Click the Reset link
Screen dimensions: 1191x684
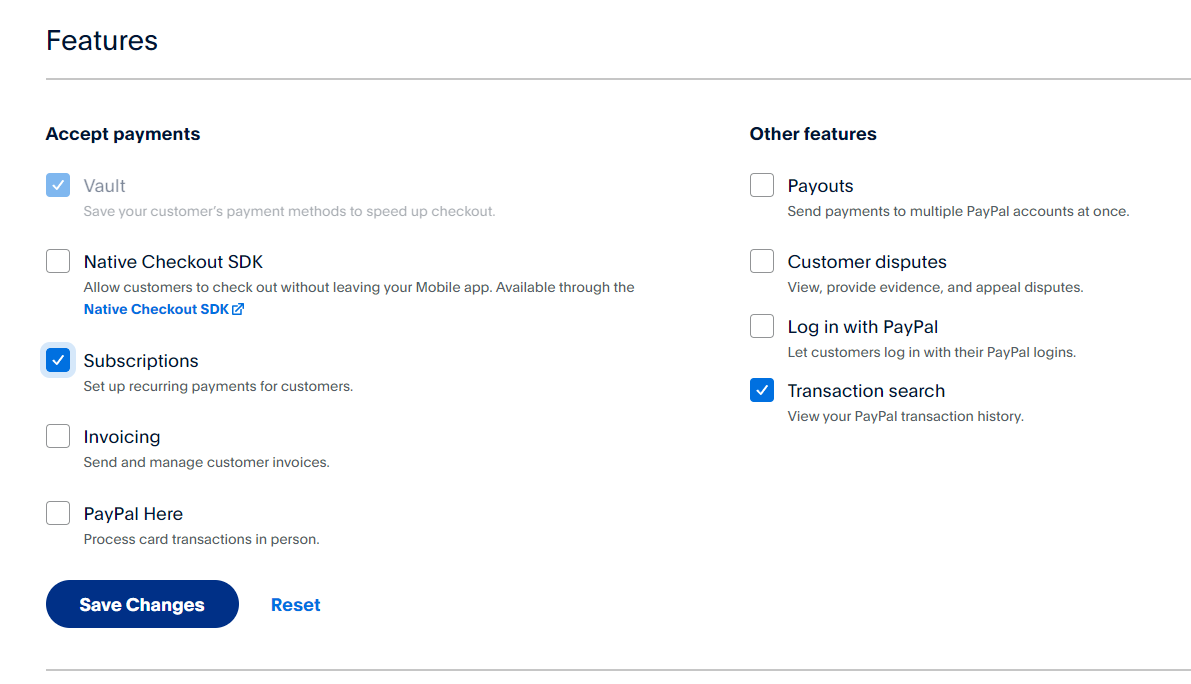296,605
